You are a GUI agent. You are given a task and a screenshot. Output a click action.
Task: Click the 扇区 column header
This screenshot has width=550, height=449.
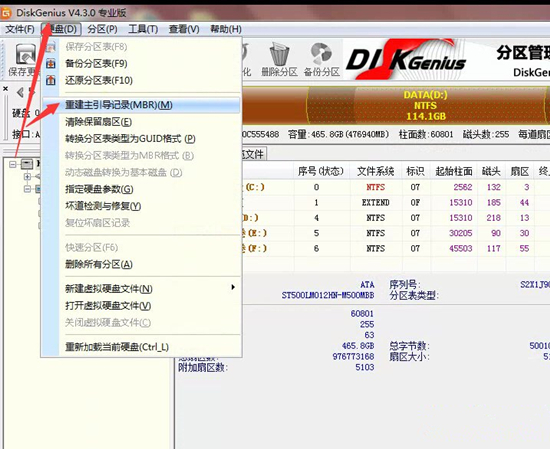pyautogui.click(x=519, y=171)
